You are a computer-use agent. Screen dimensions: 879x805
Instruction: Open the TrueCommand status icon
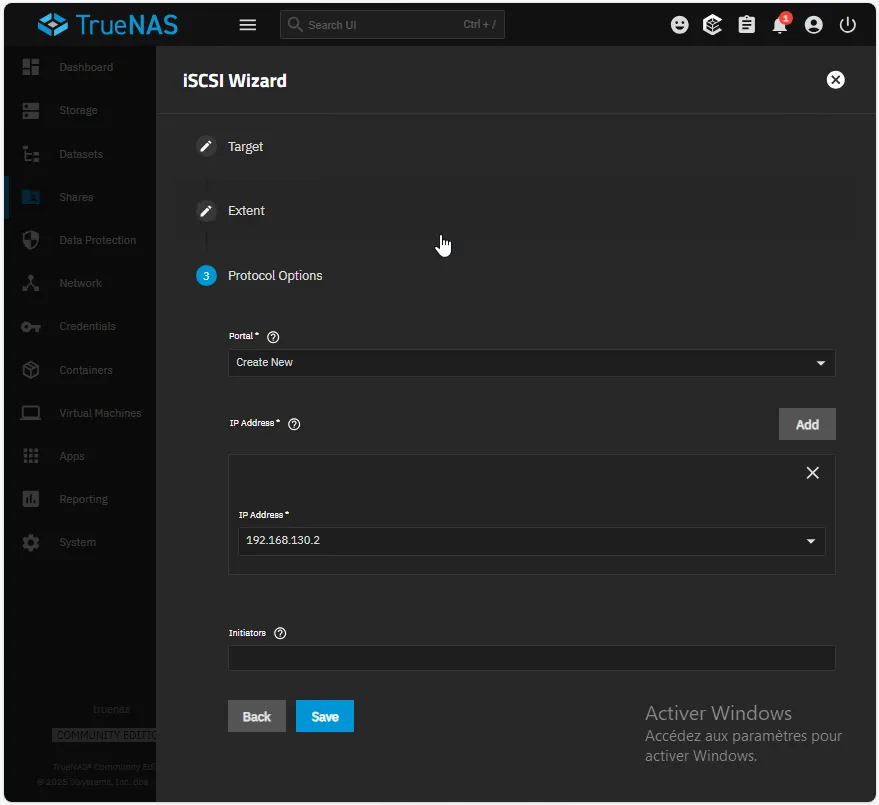pyautogui.click(x=713, y=25)
